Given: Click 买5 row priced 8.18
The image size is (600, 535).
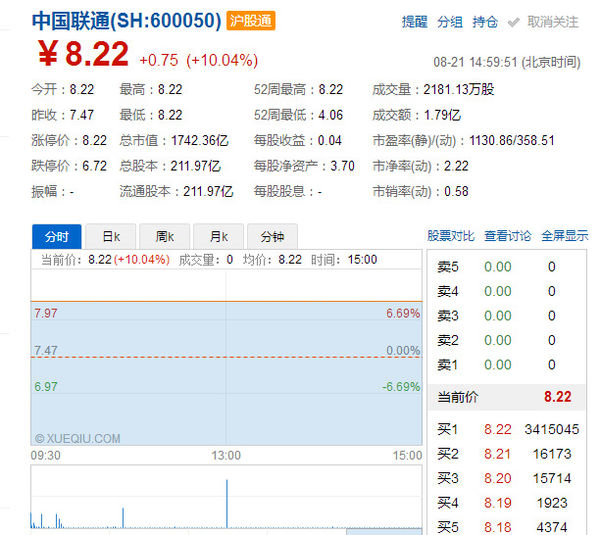Looking at the screenshot, I should pyautogui.click(x=507, y=527).
